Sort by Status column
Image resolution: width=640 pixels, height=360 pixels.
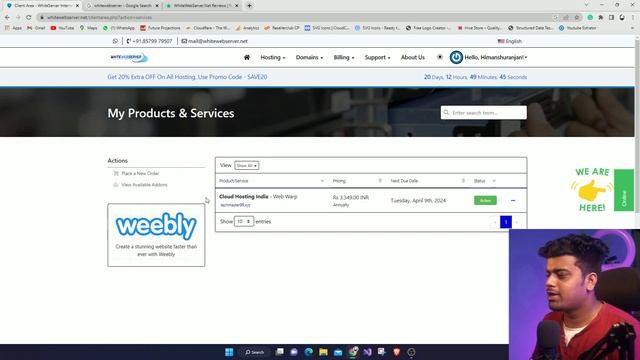click(484, 181)
